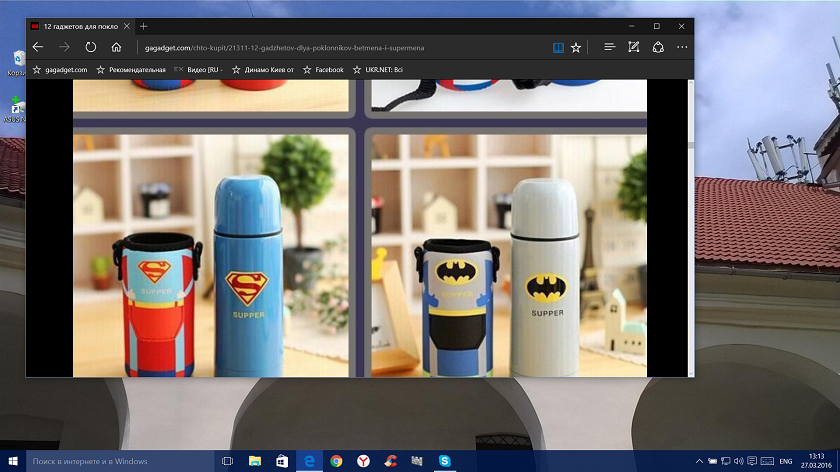
Task: Click the forward navigation arrow
Action: [64, 47]
